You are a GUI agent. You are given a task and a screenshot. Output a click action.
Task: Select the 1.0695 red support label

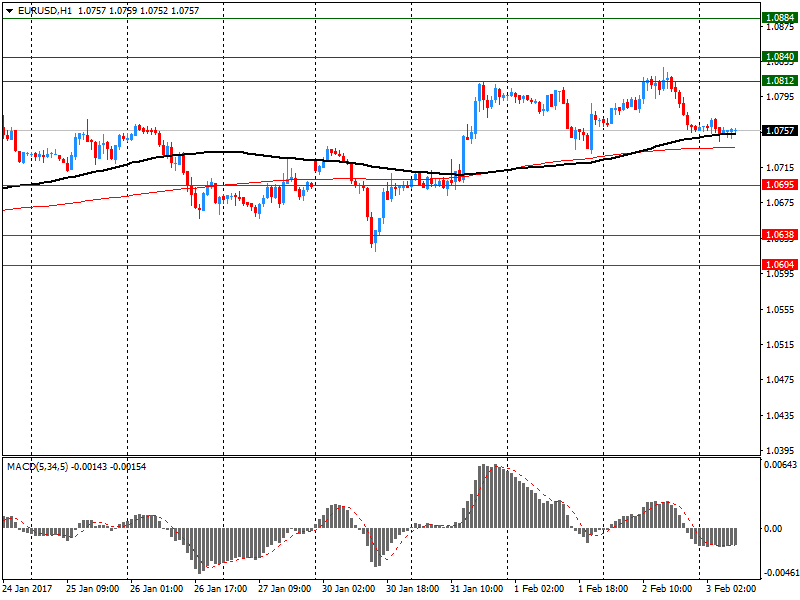tap(780, 185)
